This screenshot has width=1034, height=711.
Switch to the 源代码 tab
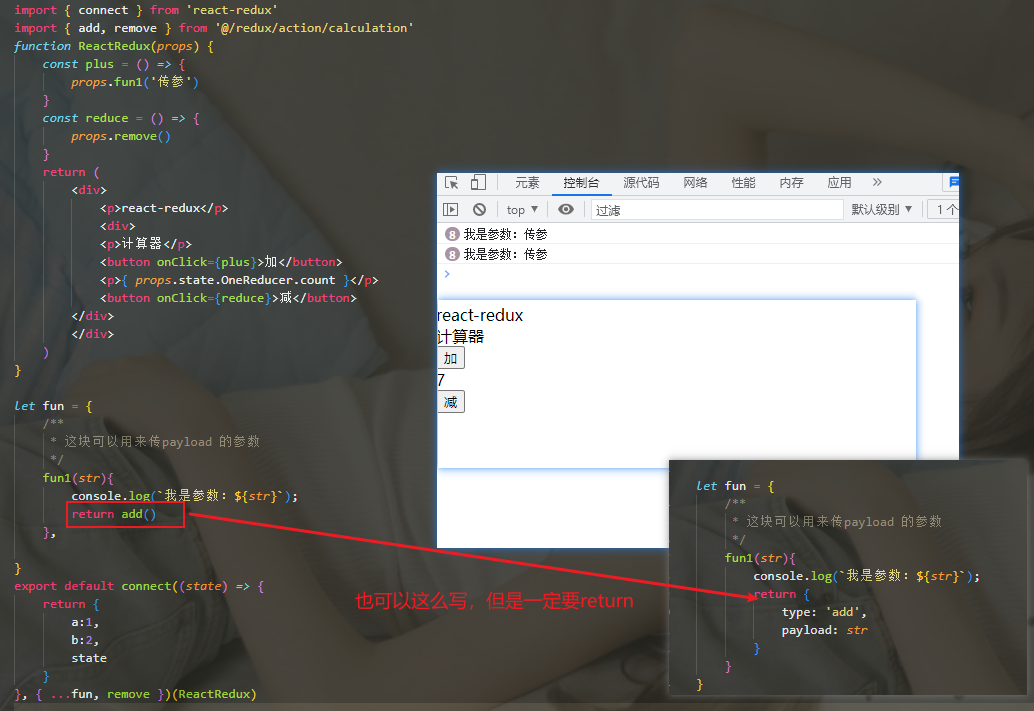pyautogui.click(x=641, y=183)
